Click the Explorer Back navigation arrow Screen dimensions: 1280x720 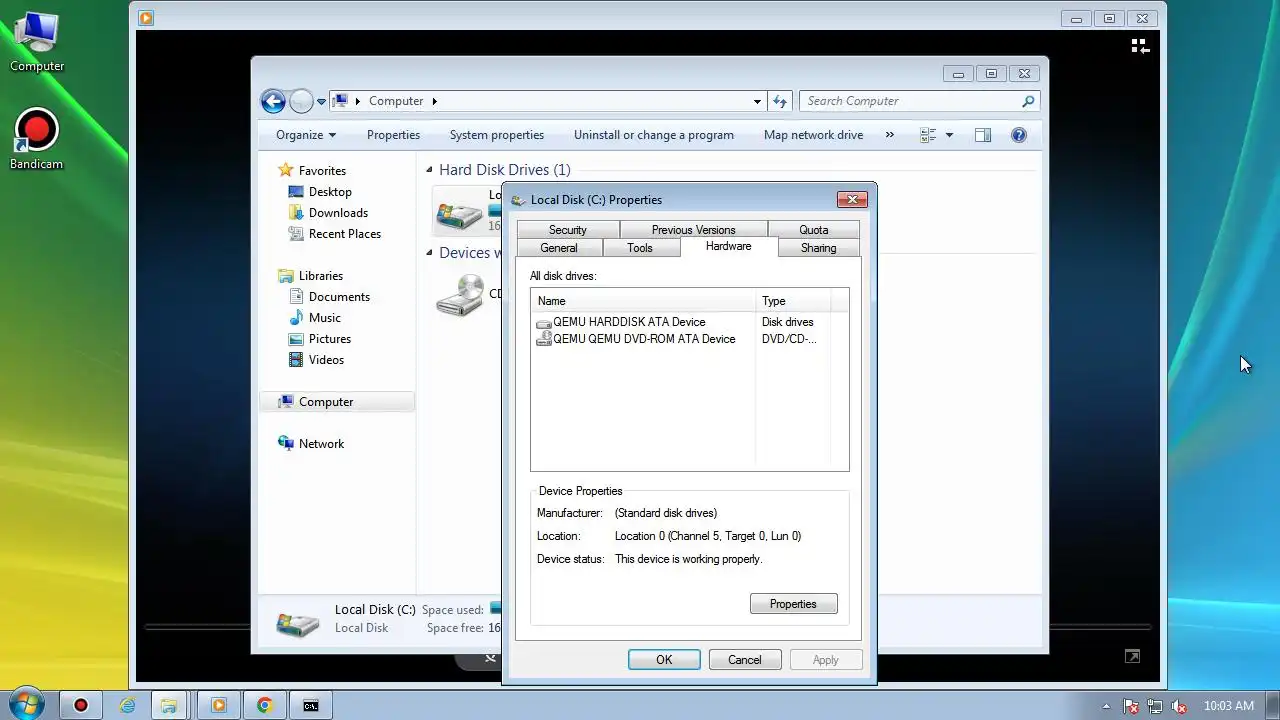click(273, 101)
